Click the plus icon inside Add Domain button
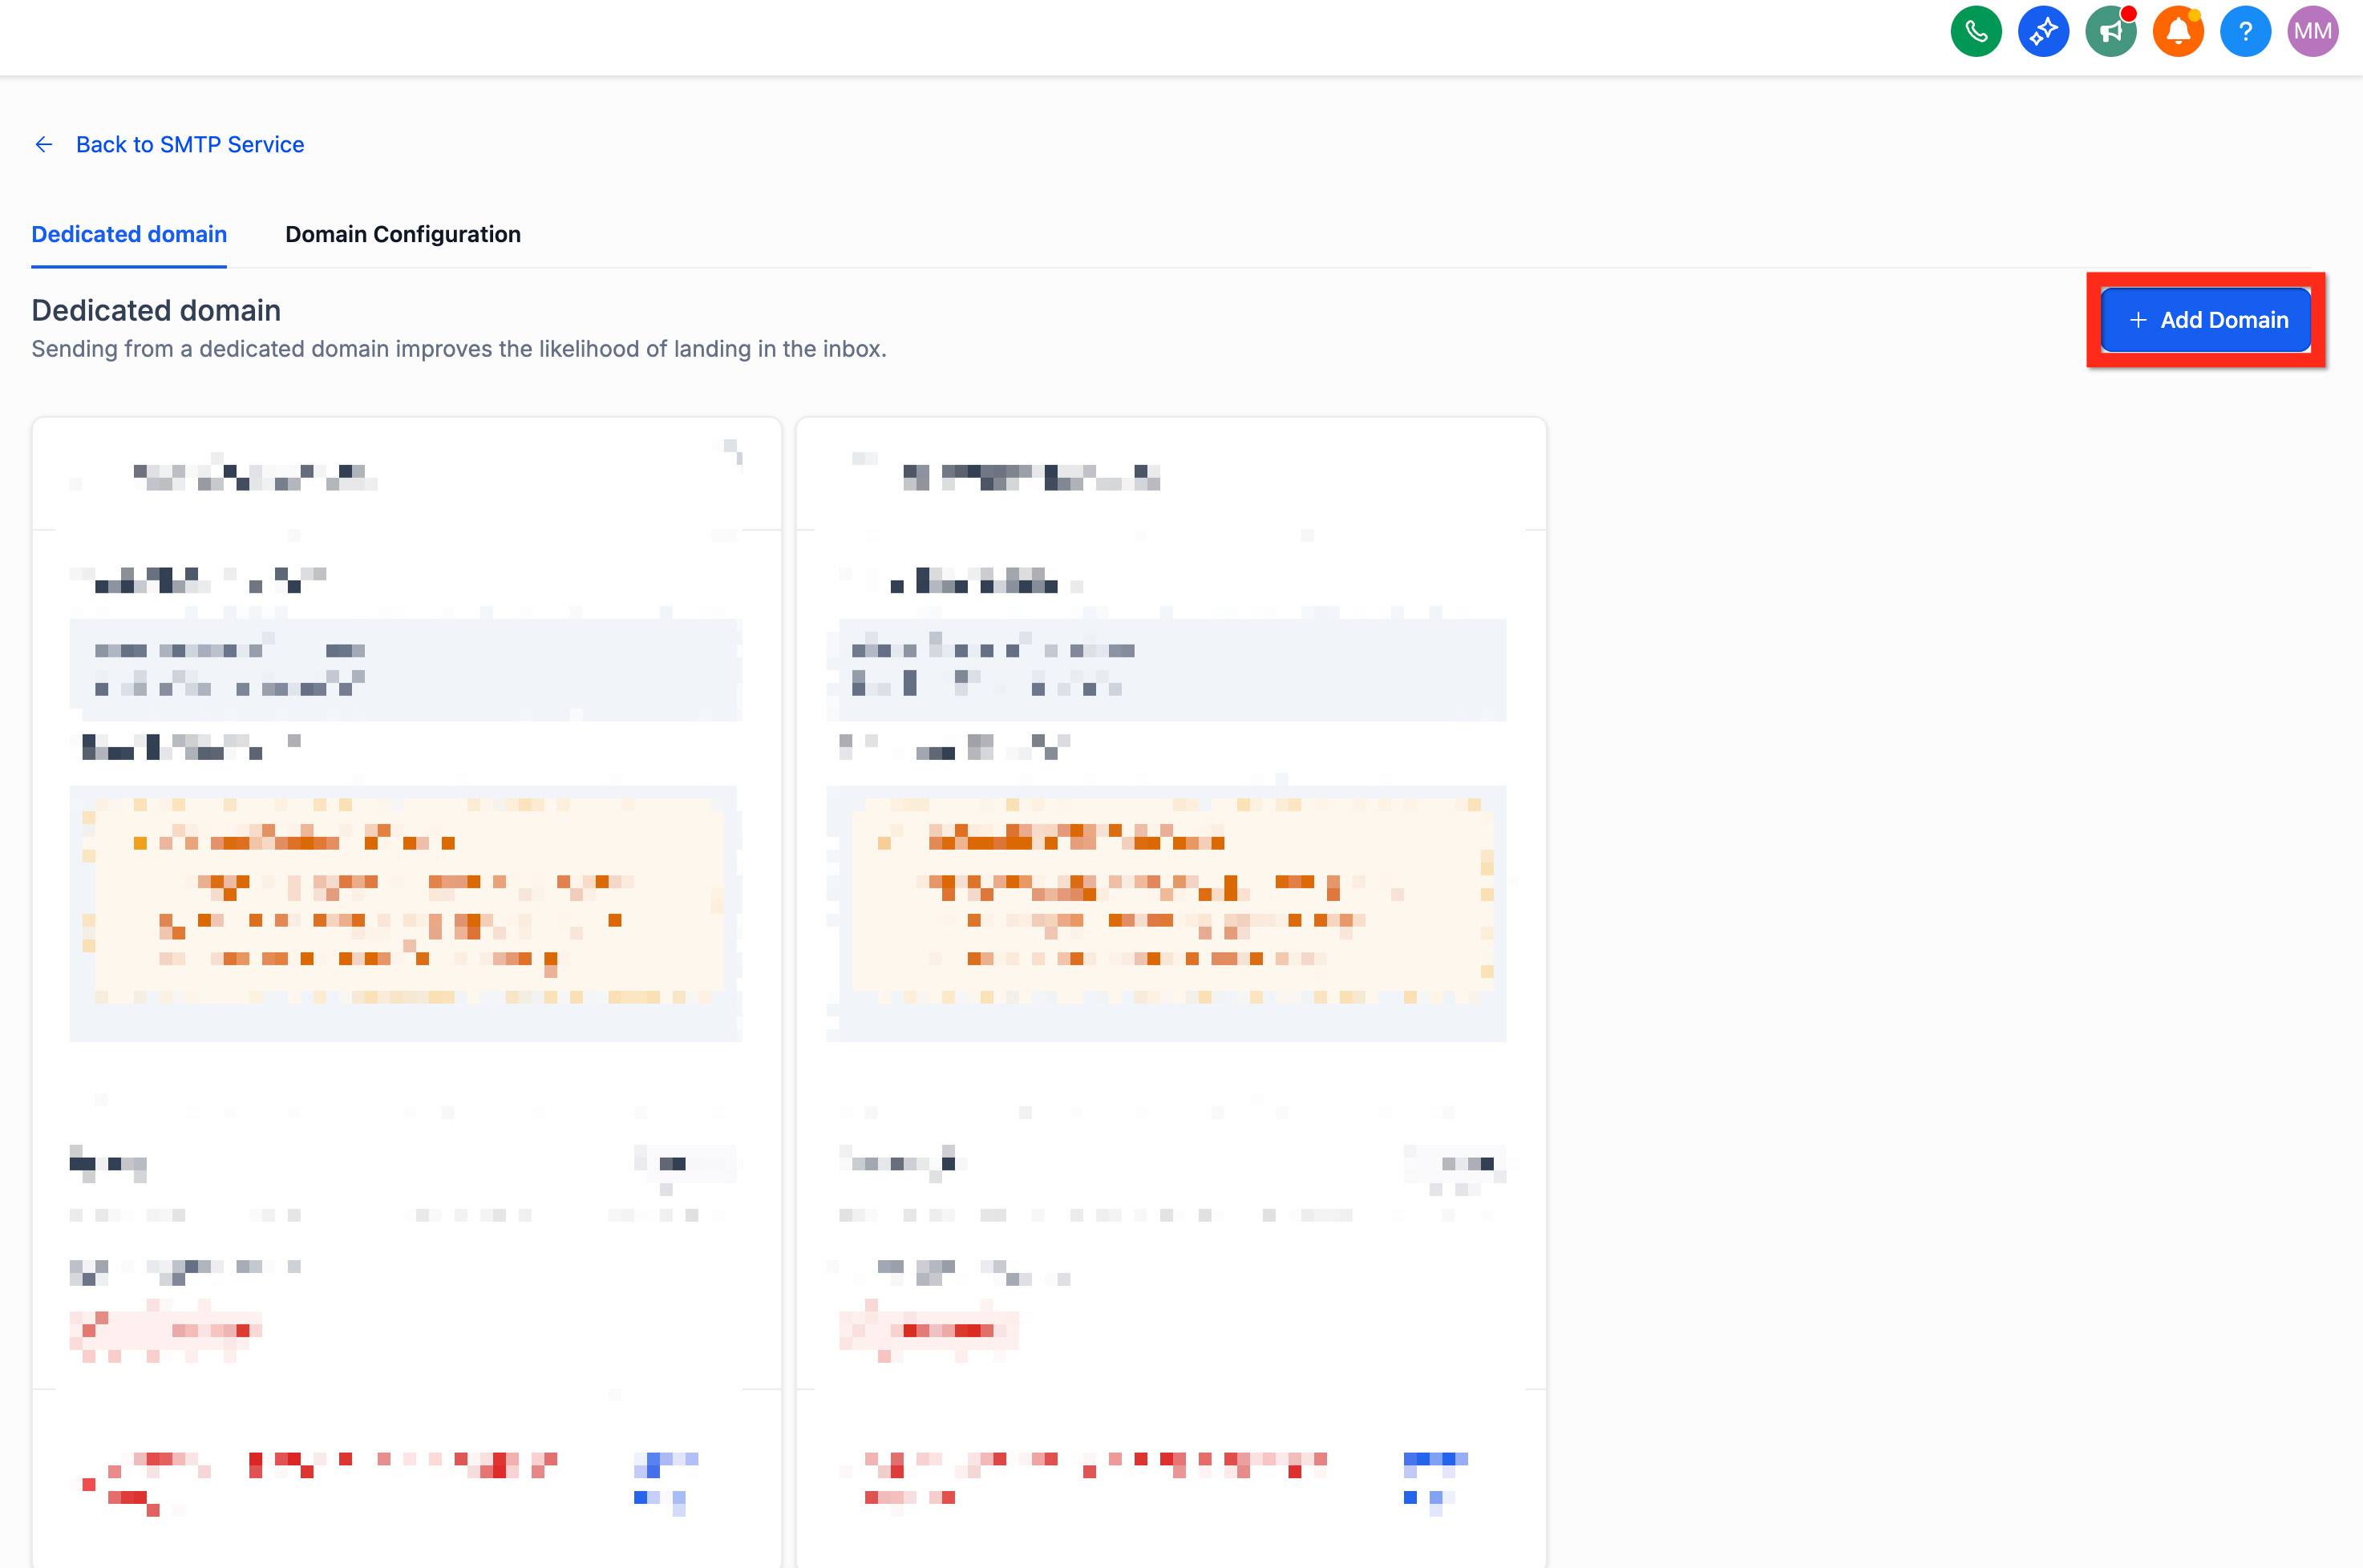2363x1568 pixels. point(2138,320)
